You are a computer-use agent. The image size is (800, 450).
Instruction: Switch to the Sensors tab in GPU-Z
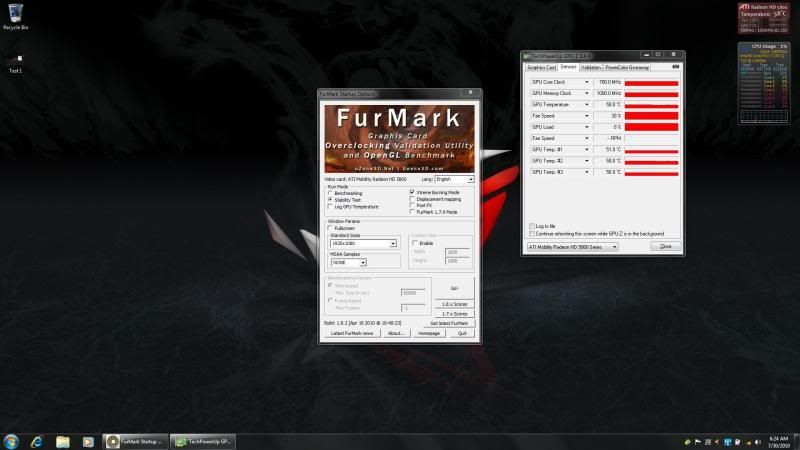pyautogui.click(x=568, y=67)
